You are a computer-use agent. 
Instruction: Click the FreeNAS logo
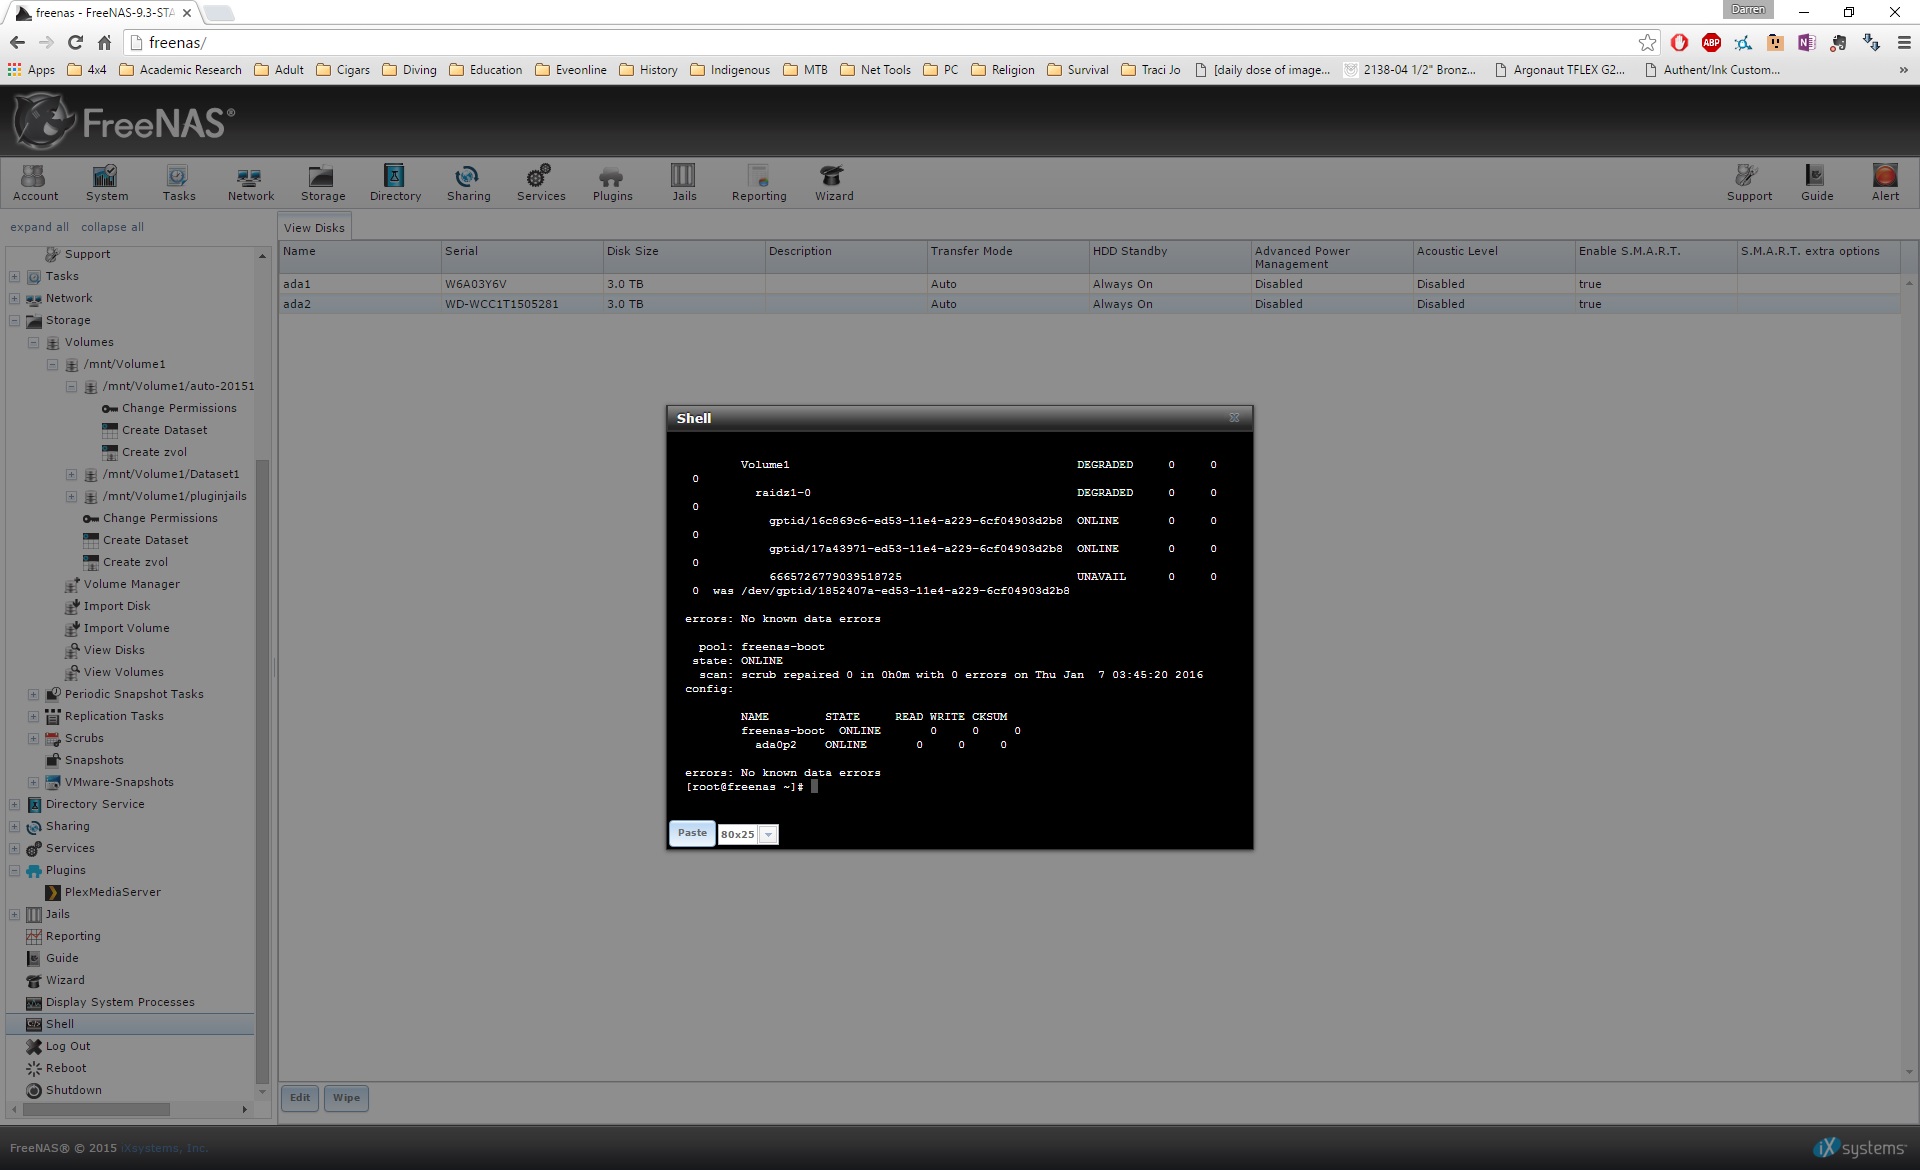(x=124, y=121)
